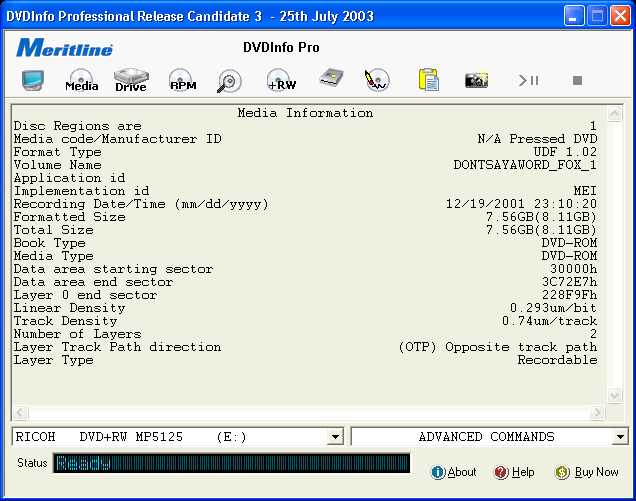Click the 'UDF 1.02' format value
Screen dimensions: 636x501
coord(565,152)
